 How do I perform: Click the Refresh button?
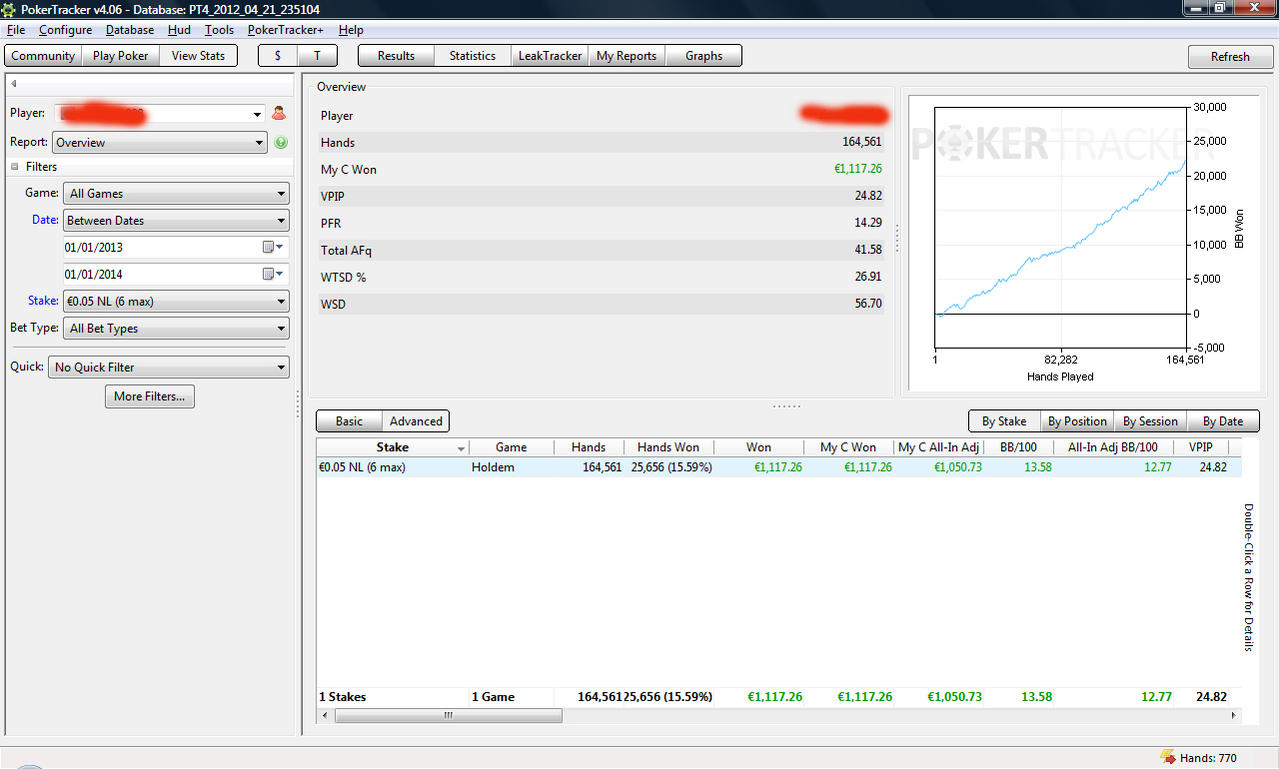click(1230, 57)
